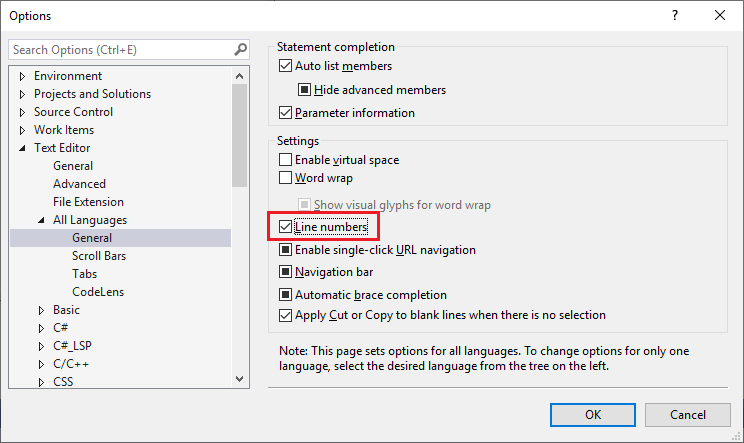Select Environment in the options tree
744x443 pixels.
click(x=68, y=76)
